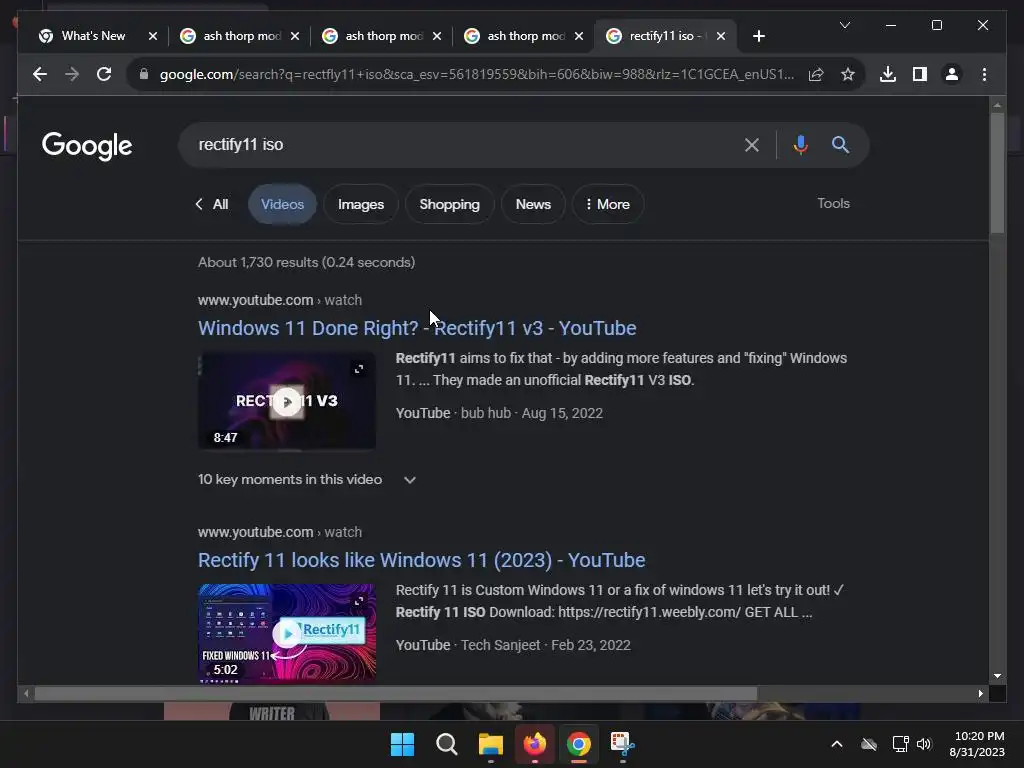Image resolution: width=1024 pixels, height=768 pixels.
Task: Reload the current page
Action: coord(104,74)
